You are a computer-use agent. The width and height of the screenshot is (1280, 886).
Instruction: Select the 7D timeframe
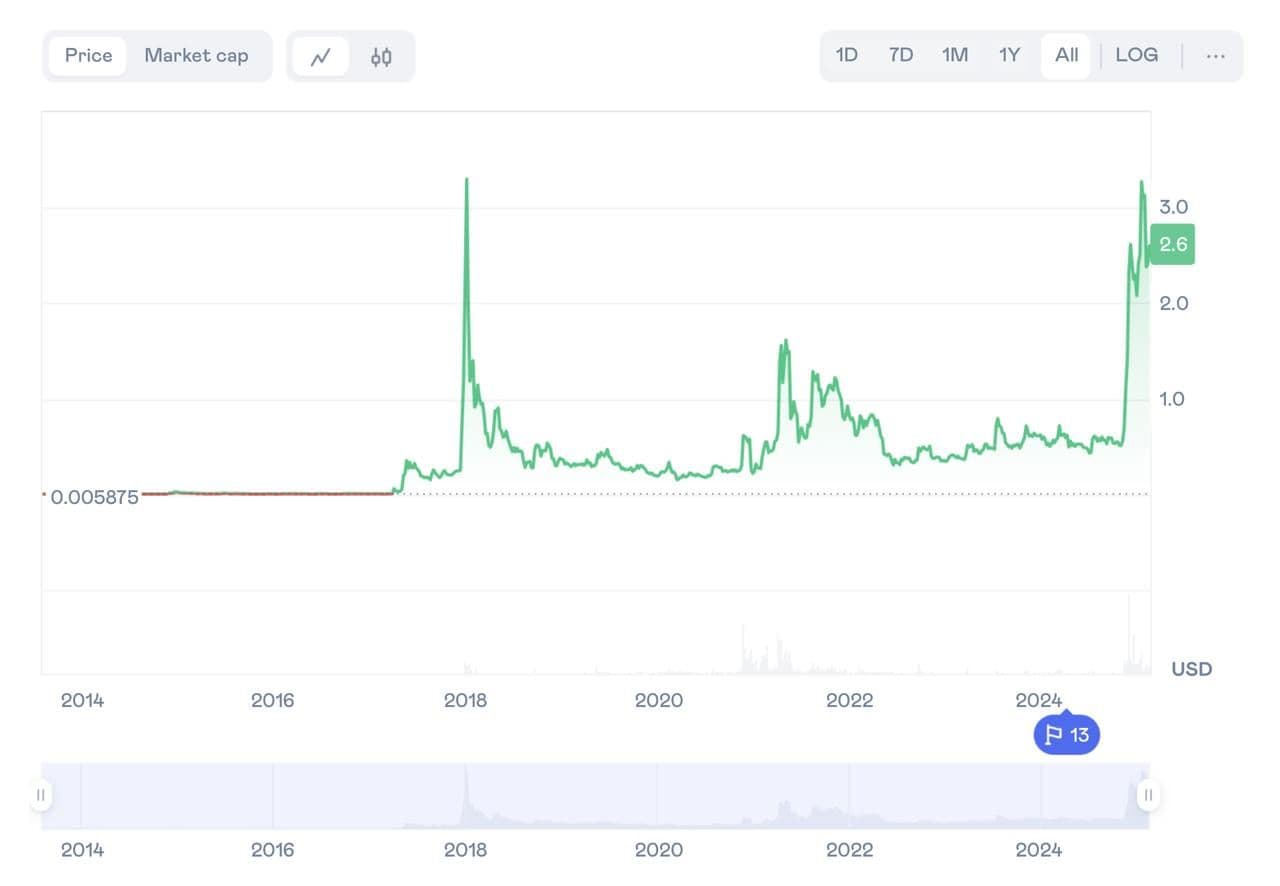(x=899, y=55)
